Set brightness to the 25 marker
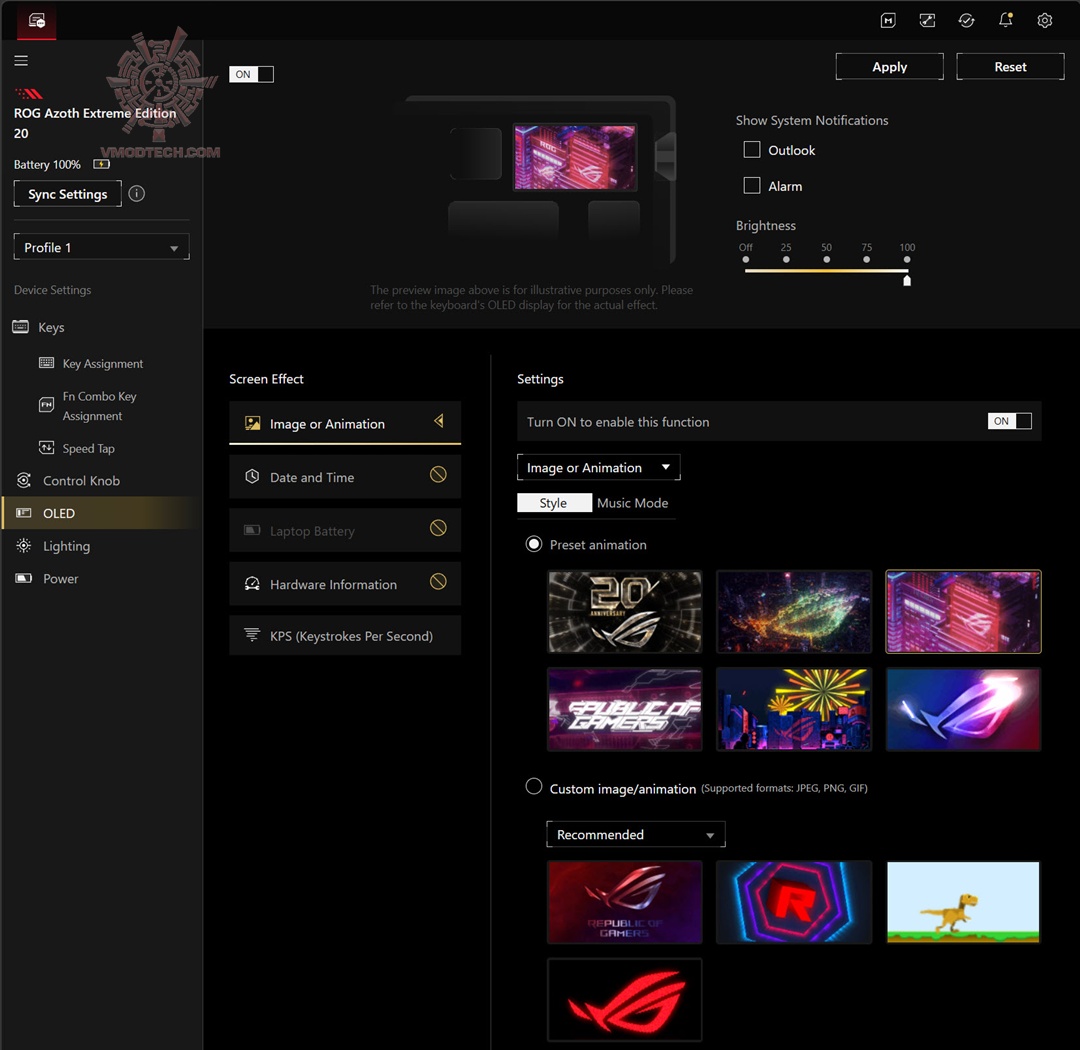The height and width of the screenshot is (1050, 1080). pos(786,259)
